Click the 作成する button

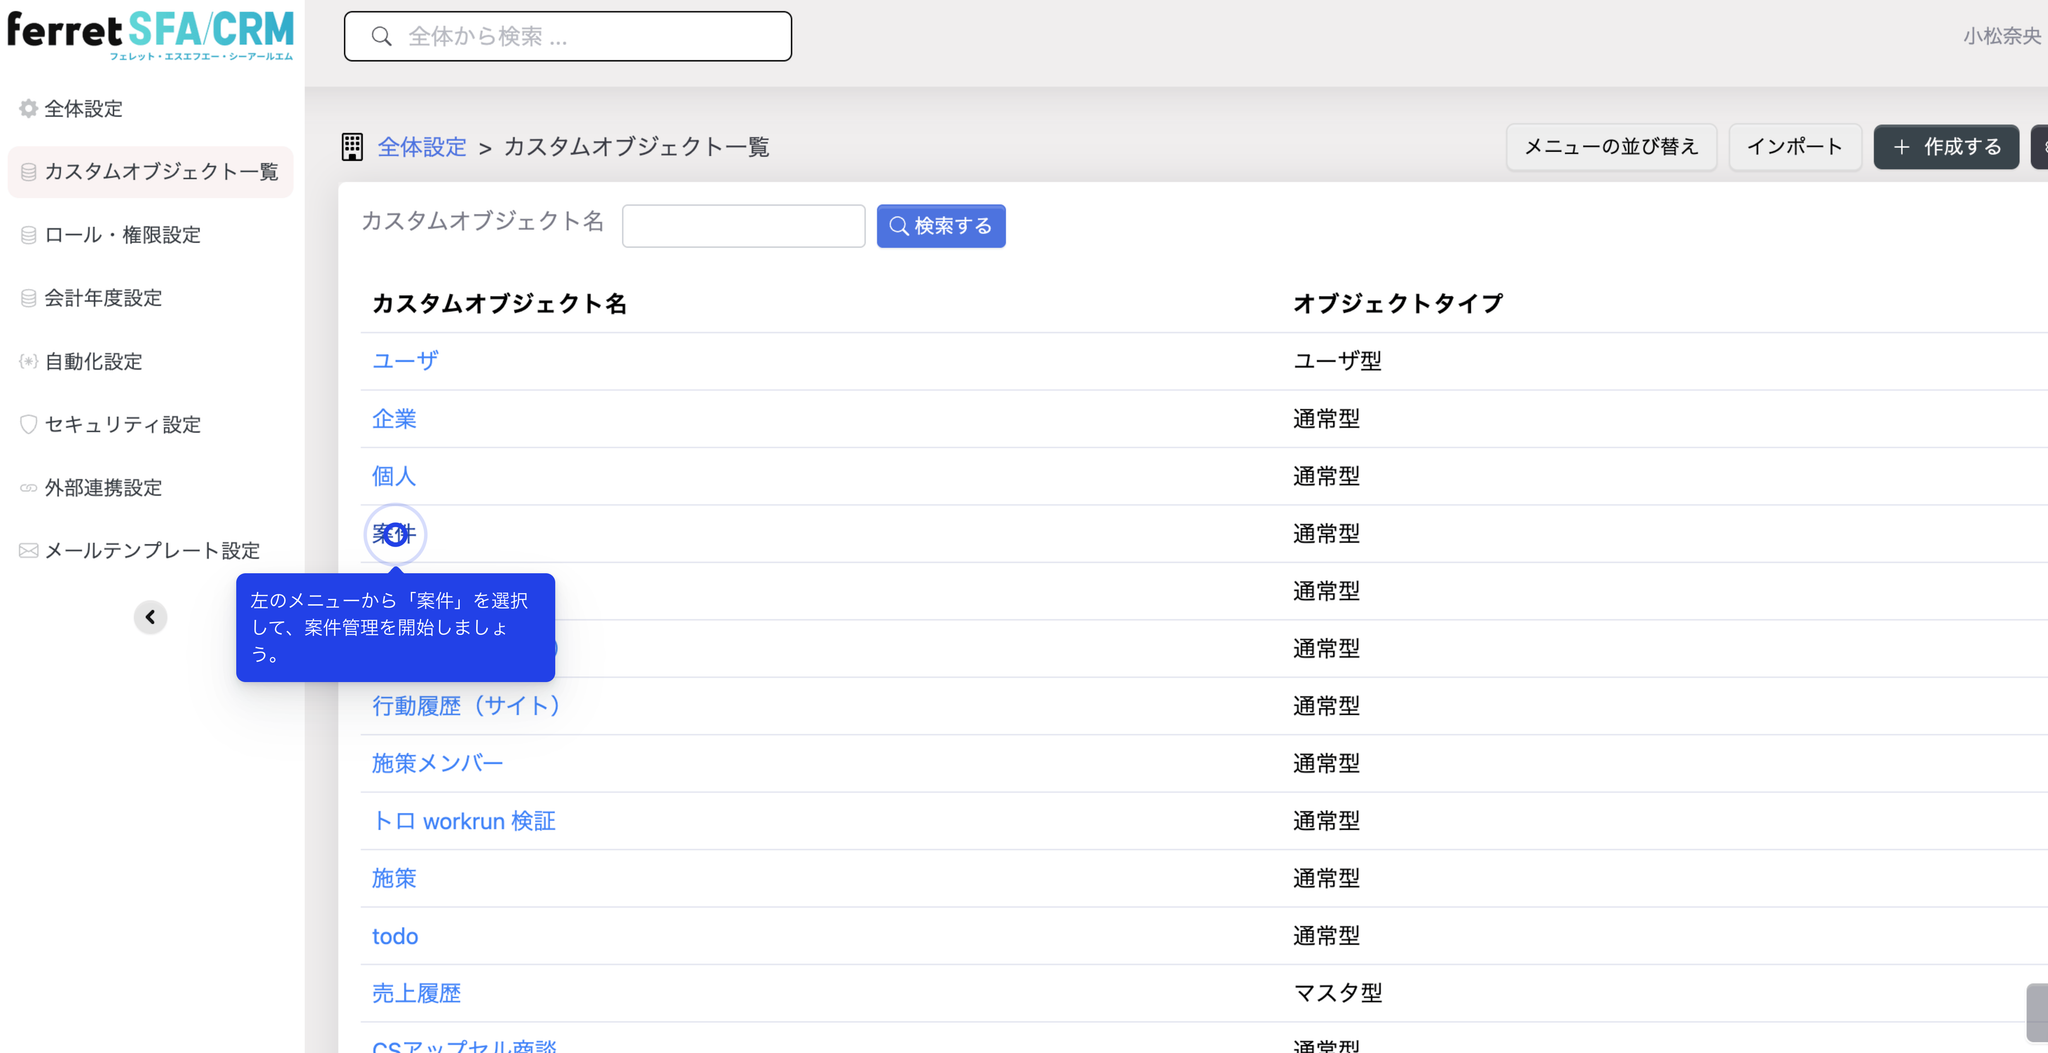coord(1946,147)
